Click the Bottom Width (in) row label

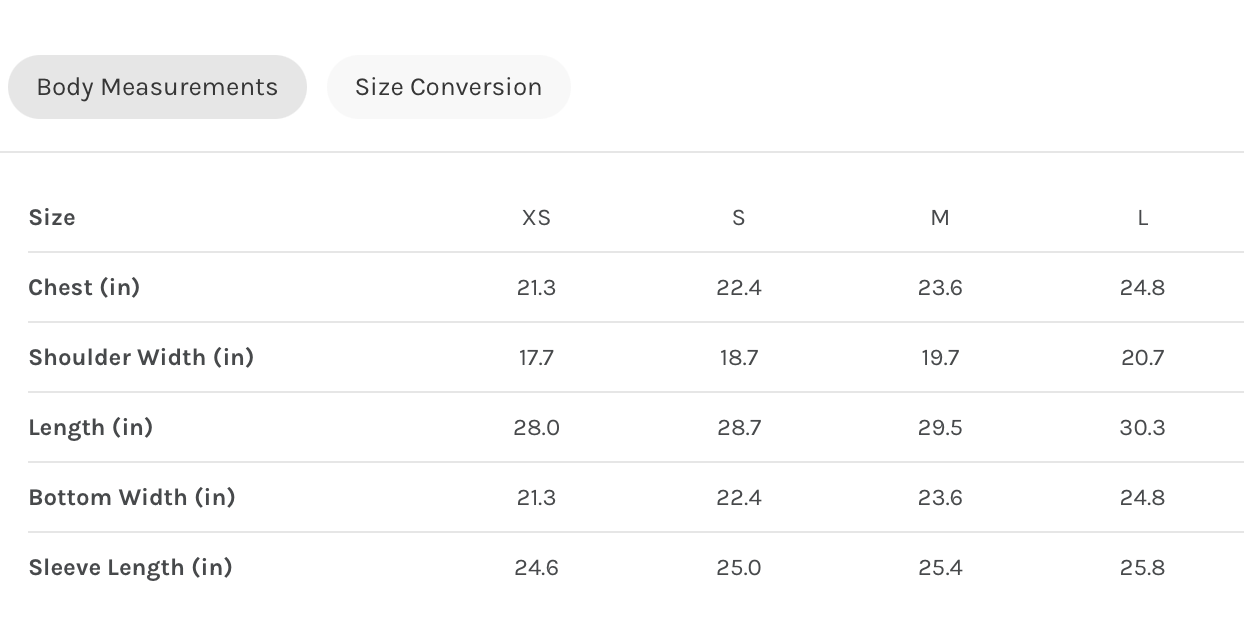tap(132, 498)
